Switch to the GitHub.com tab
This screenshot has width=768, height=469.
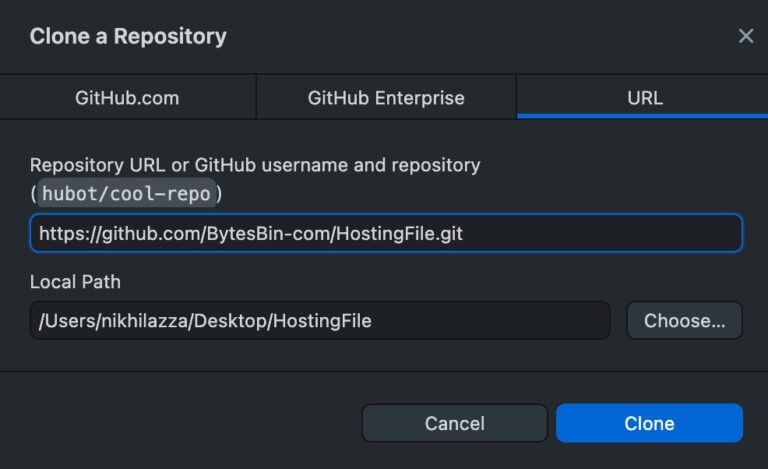(127, 97)
